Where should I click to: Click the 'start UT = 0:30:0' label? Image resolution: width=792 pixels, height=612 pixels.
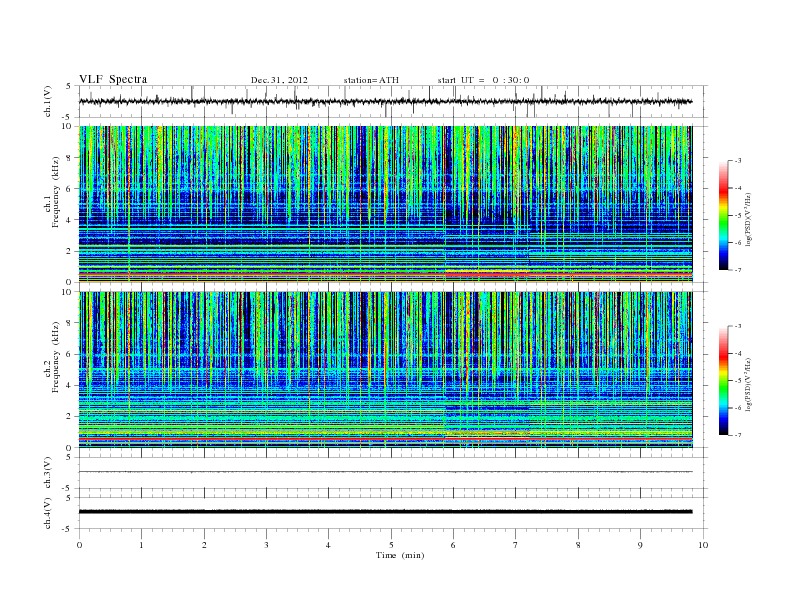pyautogui.click(x=483, y=80)
